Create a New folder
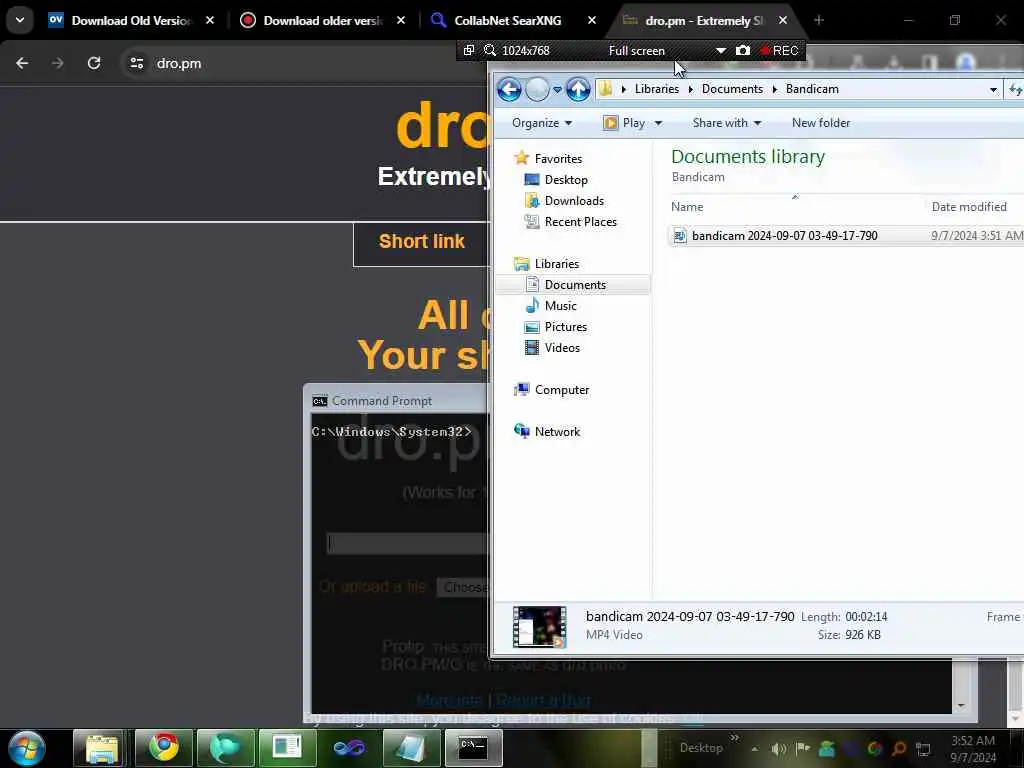 click(820, 123)
